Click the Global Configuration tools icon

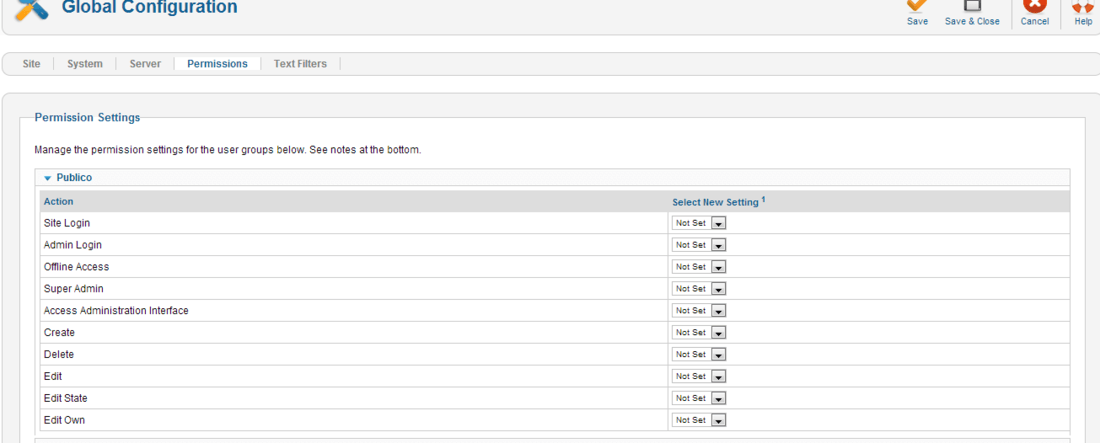pos(32,10)
